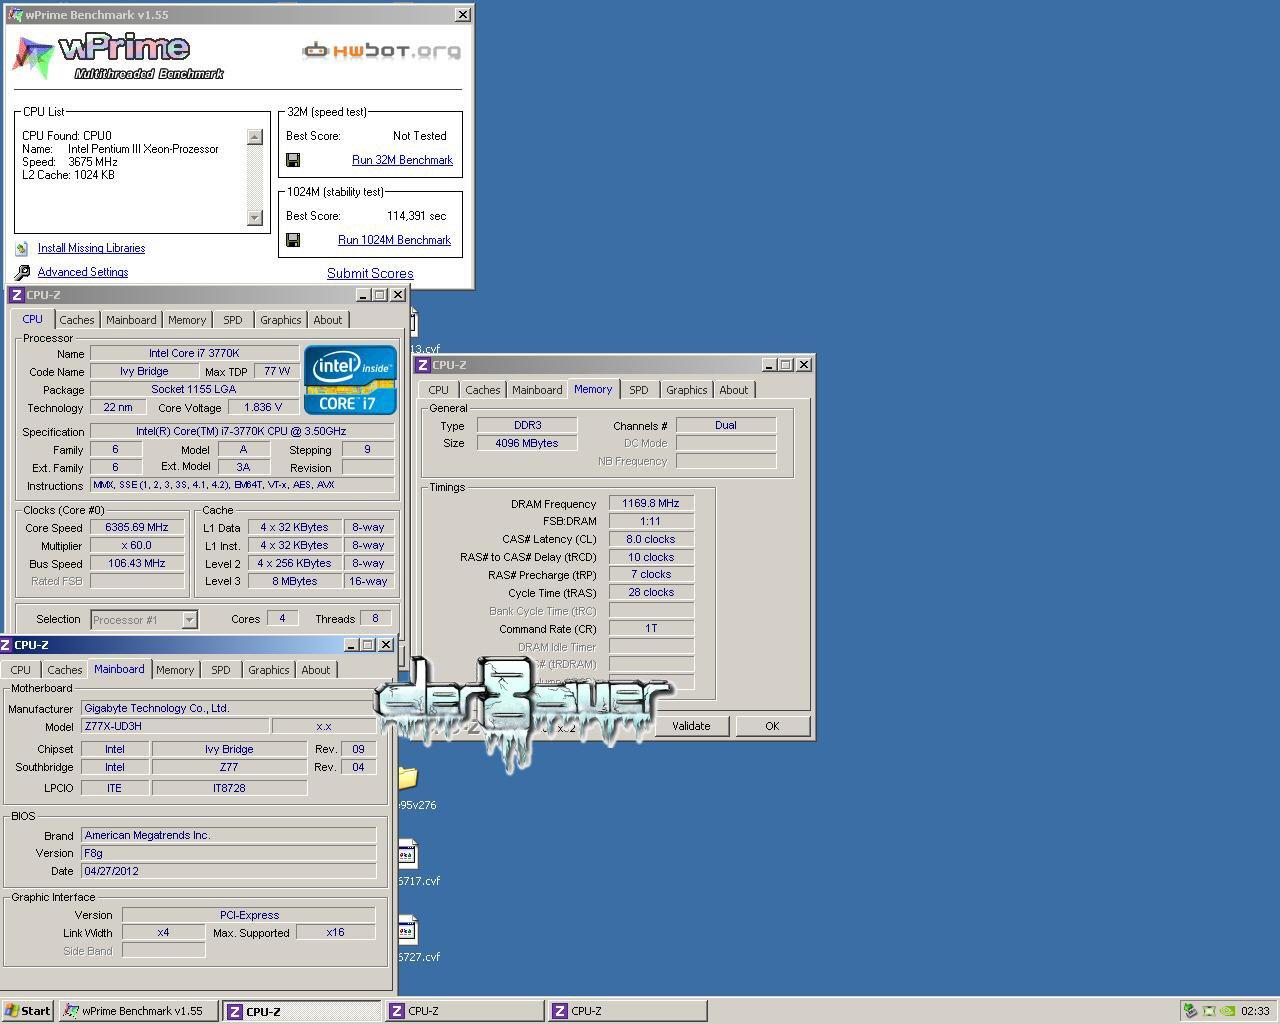1280x1024 pixels.
Task: Switch to wPrime Benchmark v1.55 taskbar item
Action: pyautogui.click(x=138, y=1011)
